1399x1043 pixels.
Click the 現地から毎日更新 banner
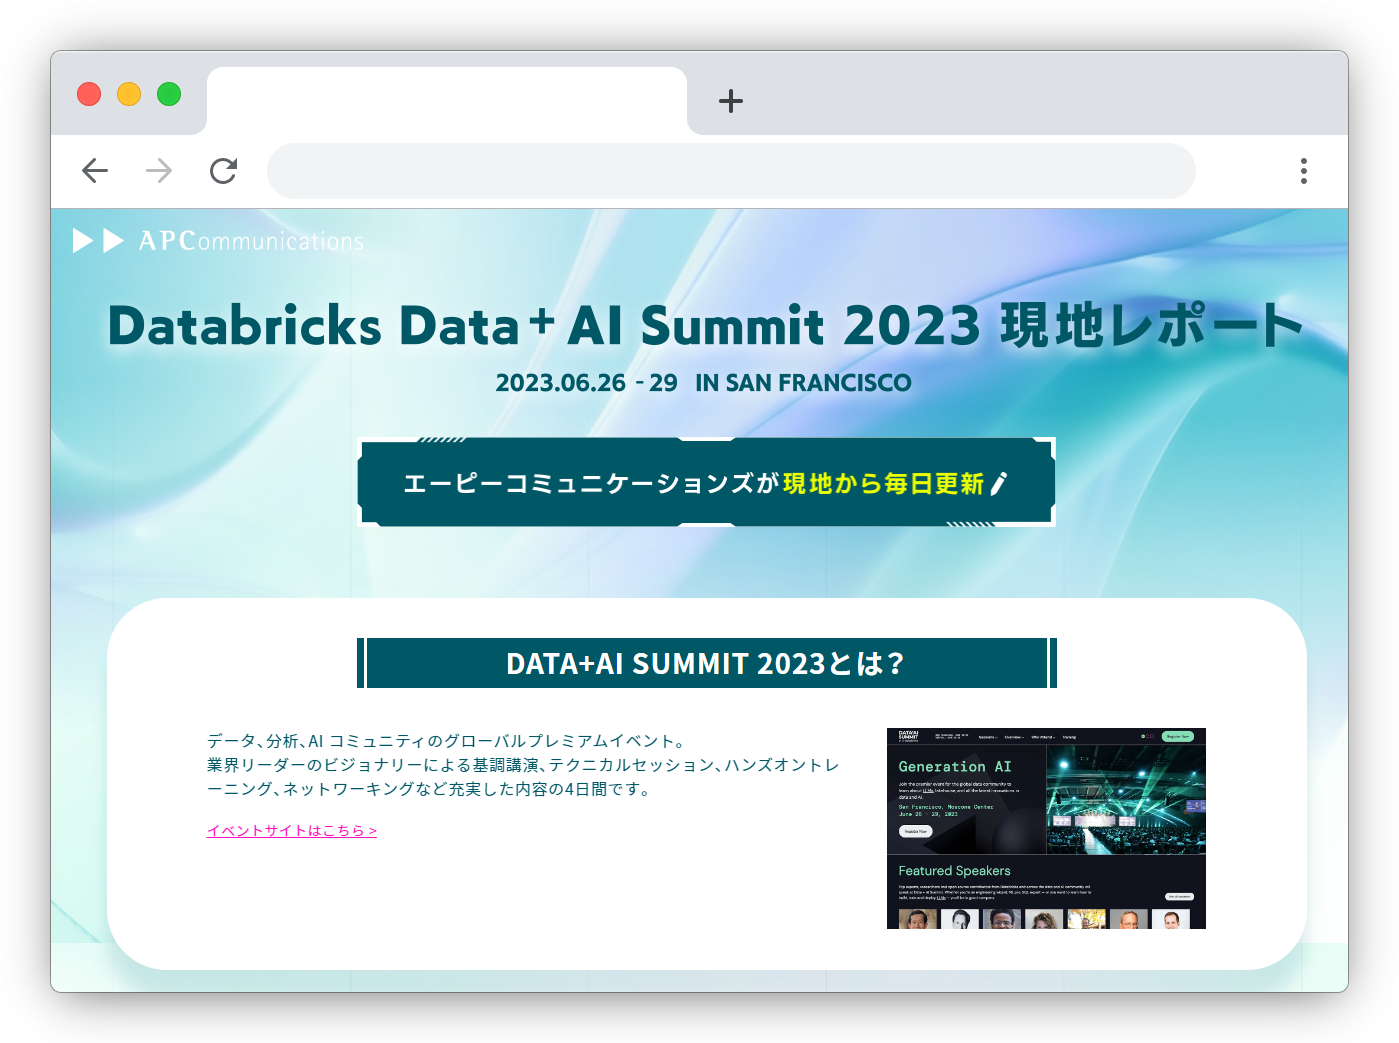[x=706, y=482]
